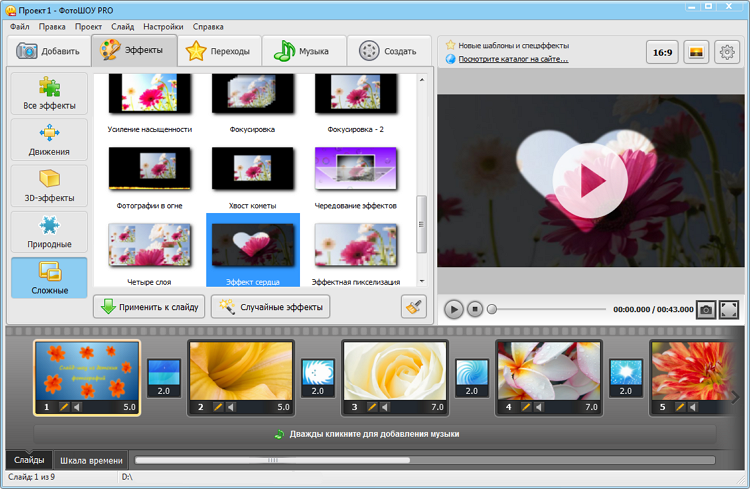Click the music track add bar
750x489 pixels.
coord(375,434)
